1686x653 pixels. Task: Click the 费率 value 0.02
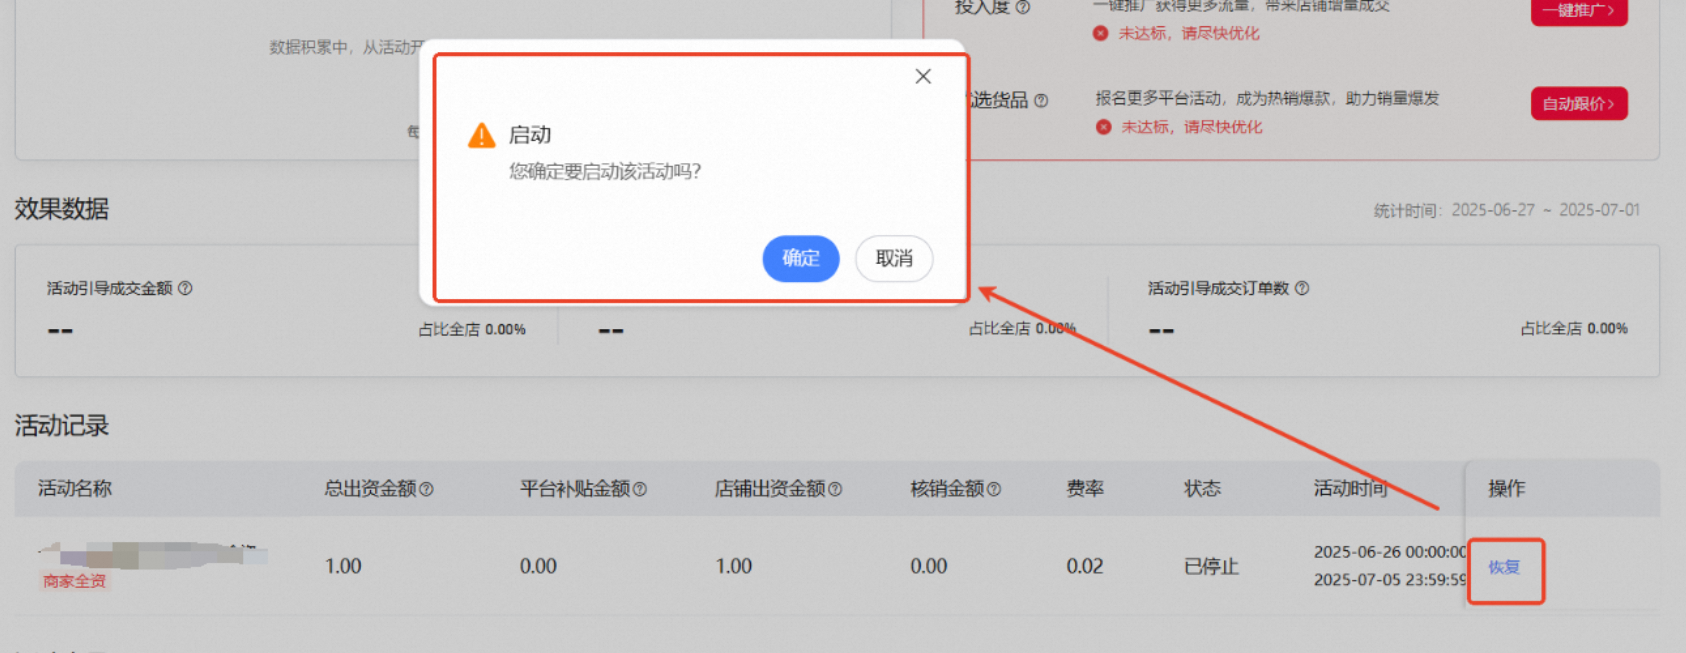pos(1084,566)
